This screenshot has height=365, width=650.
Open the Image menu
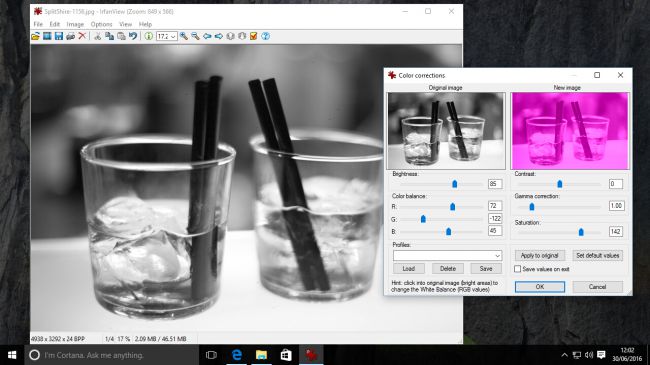[x=75, y=24]
